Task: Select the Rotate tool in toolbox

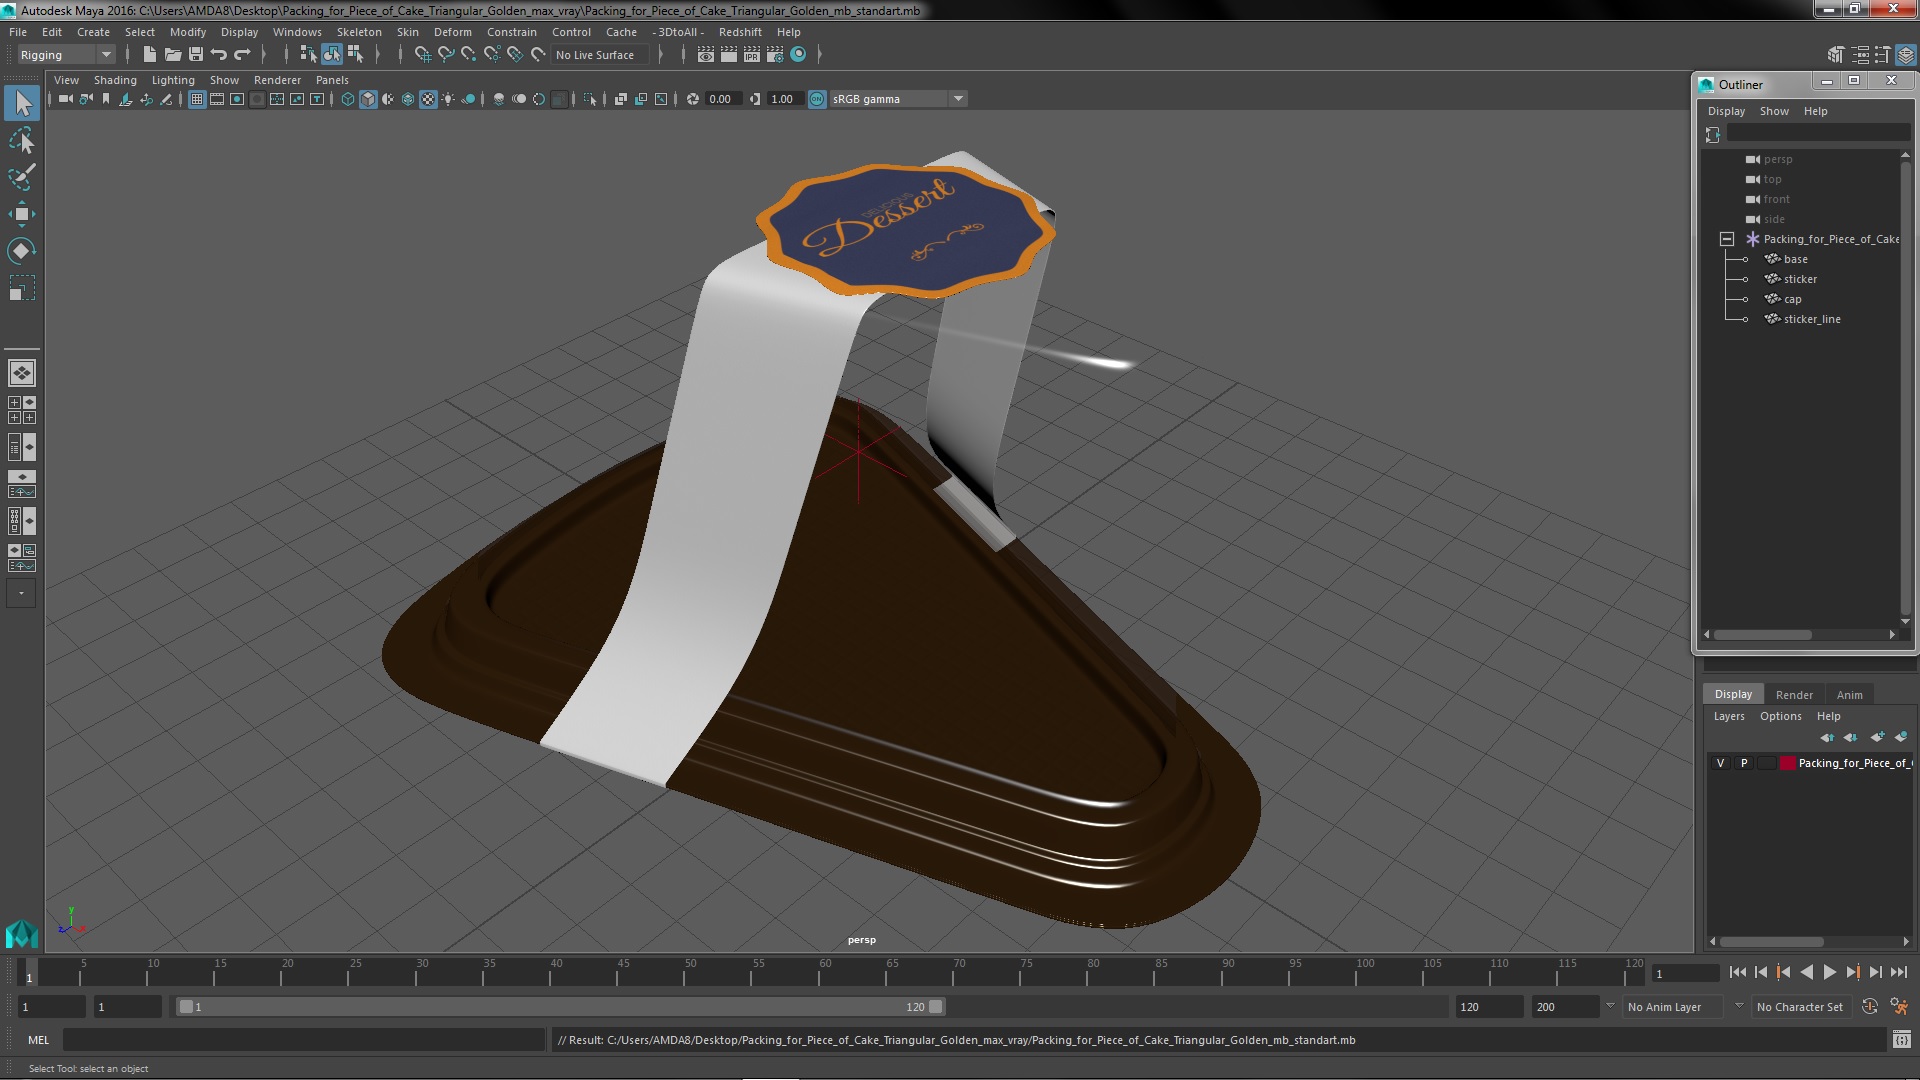Action: [21, 251]
